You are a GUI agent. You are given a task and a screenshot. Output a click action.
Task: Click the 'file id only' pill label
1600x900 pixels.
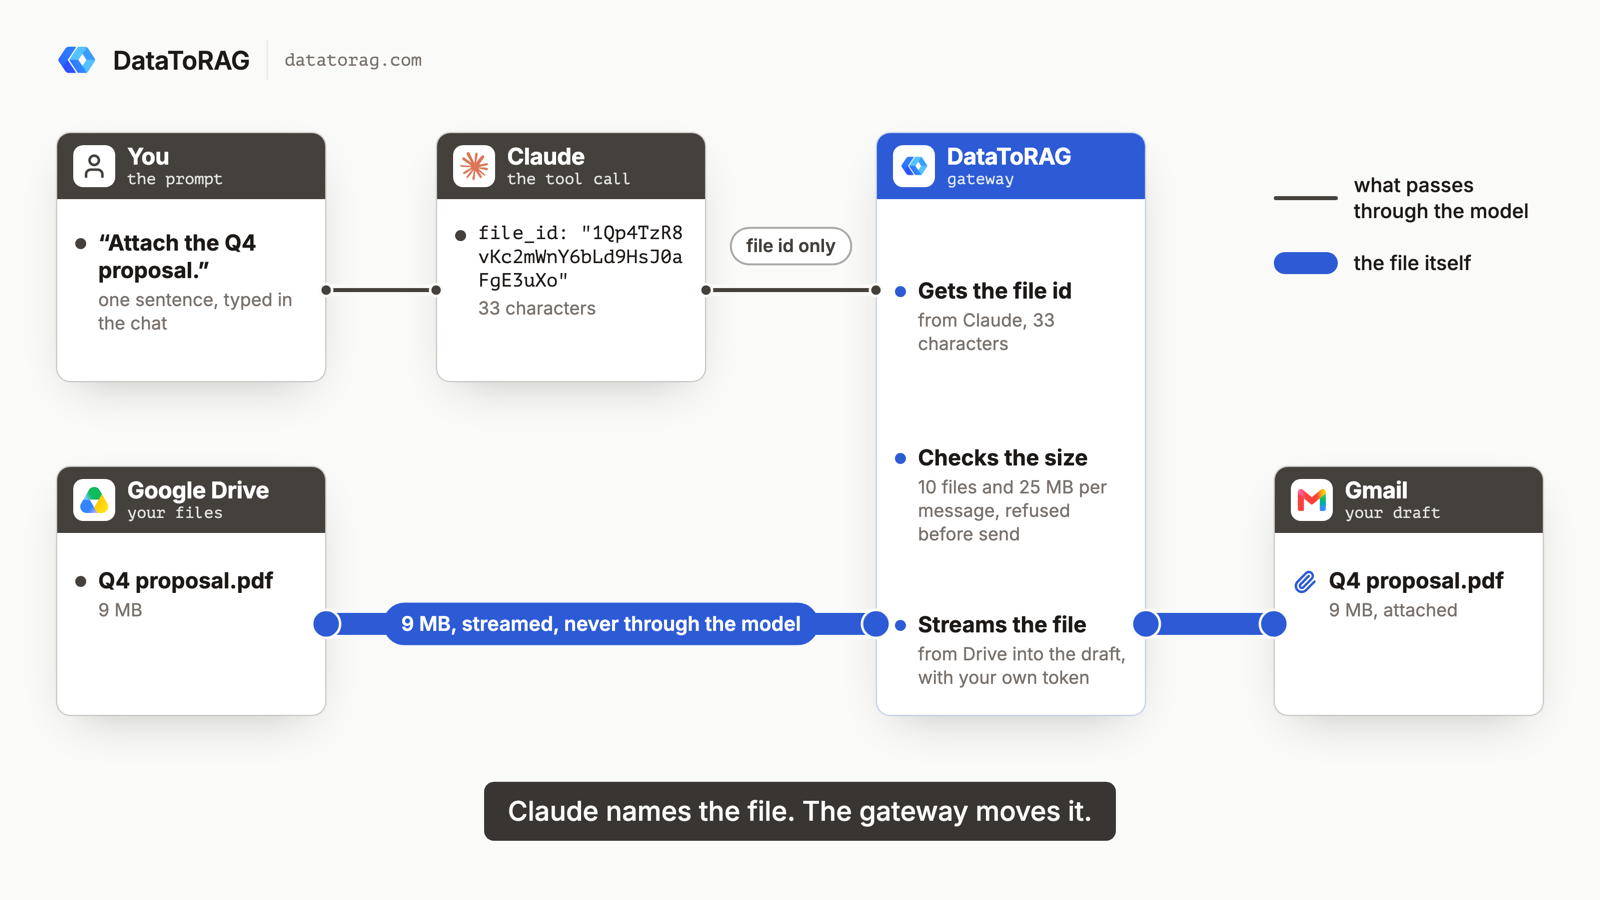pyautogui.click(x=791, y=246)
